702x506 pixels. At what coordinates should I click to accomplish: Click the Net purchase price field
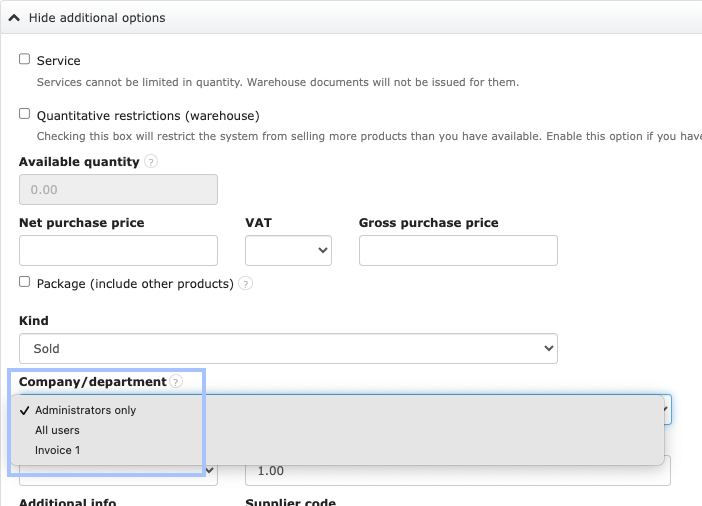coord(118,250)
